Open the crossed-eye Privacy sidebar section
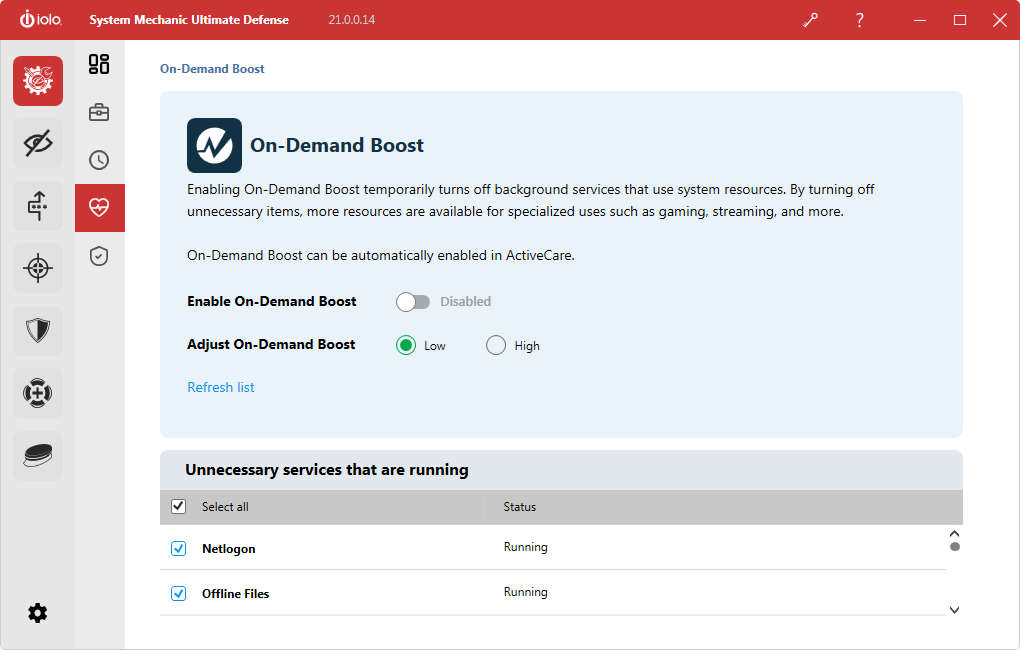The width and height of the screenshot is (1020, 650). pos(38,143)
